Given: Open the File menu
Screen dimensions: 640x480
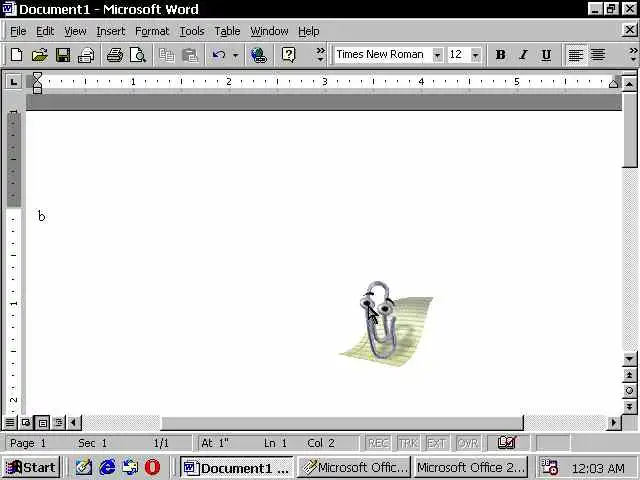Looking at the screenshot, I should [18, 31].
